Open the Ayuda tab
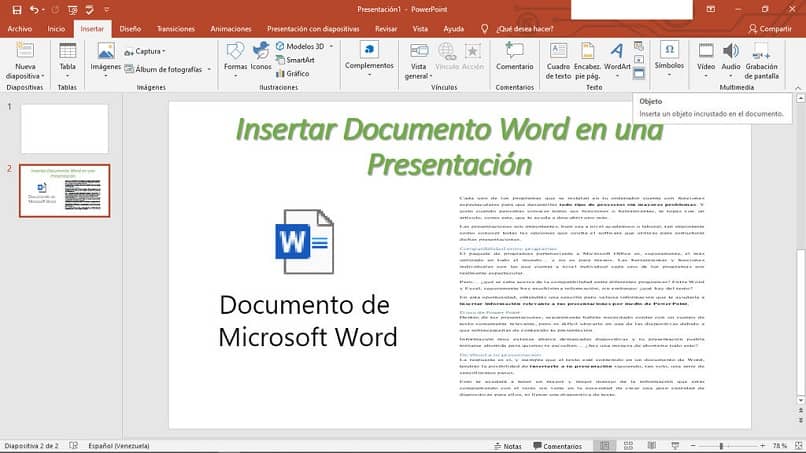 click(x=453, y=29)
